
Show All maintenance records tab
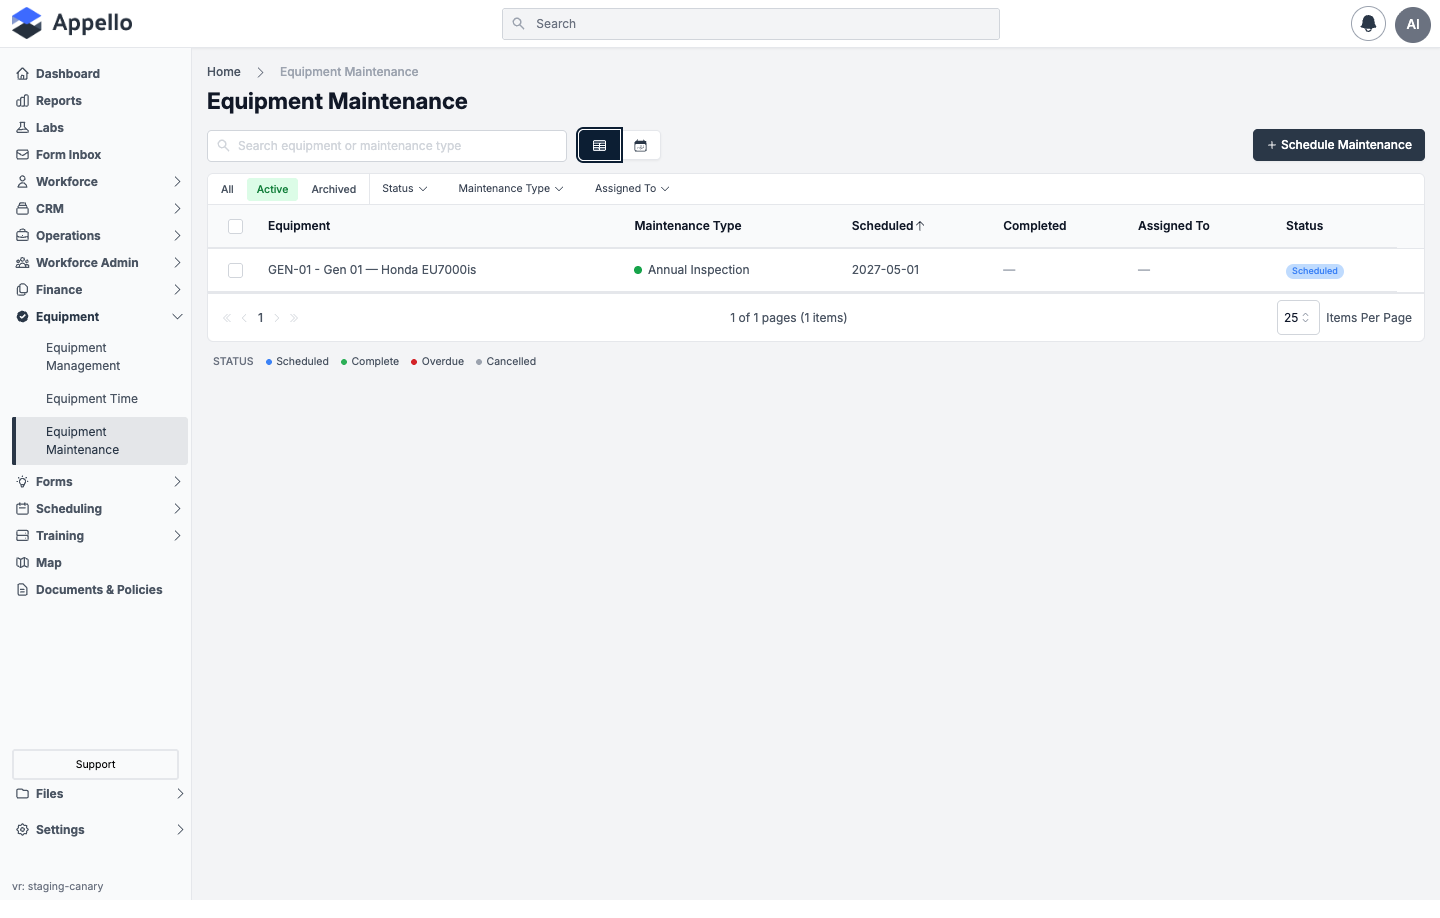(x=228, y=190)
